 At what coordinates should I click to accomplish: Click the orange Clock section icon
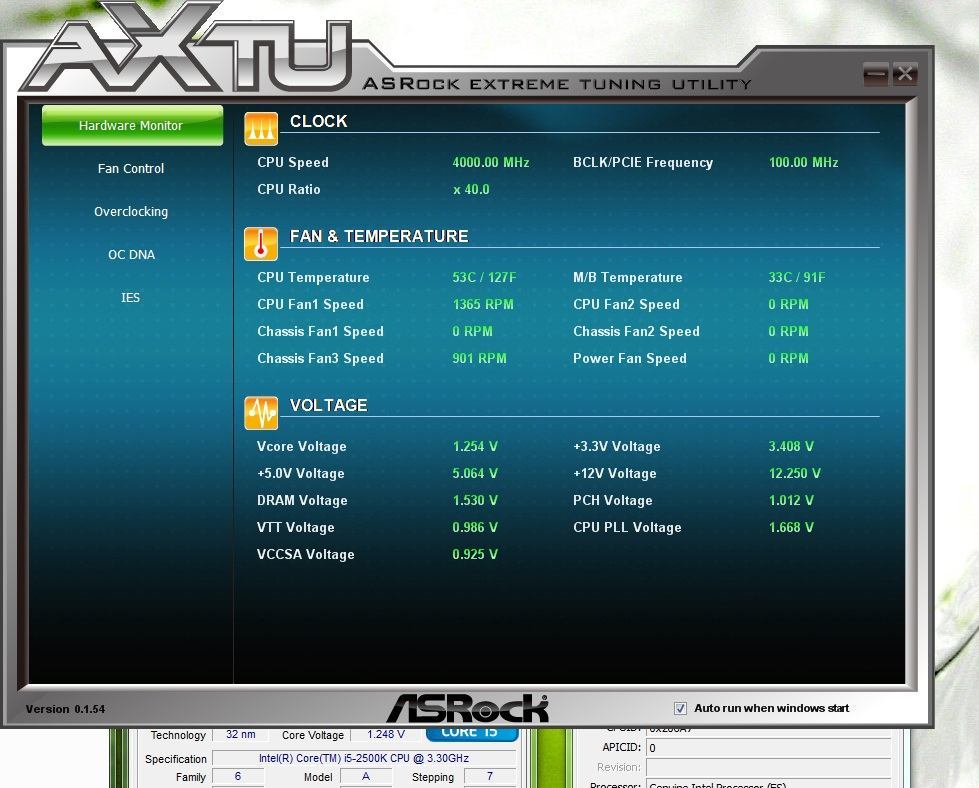point(261,129)
